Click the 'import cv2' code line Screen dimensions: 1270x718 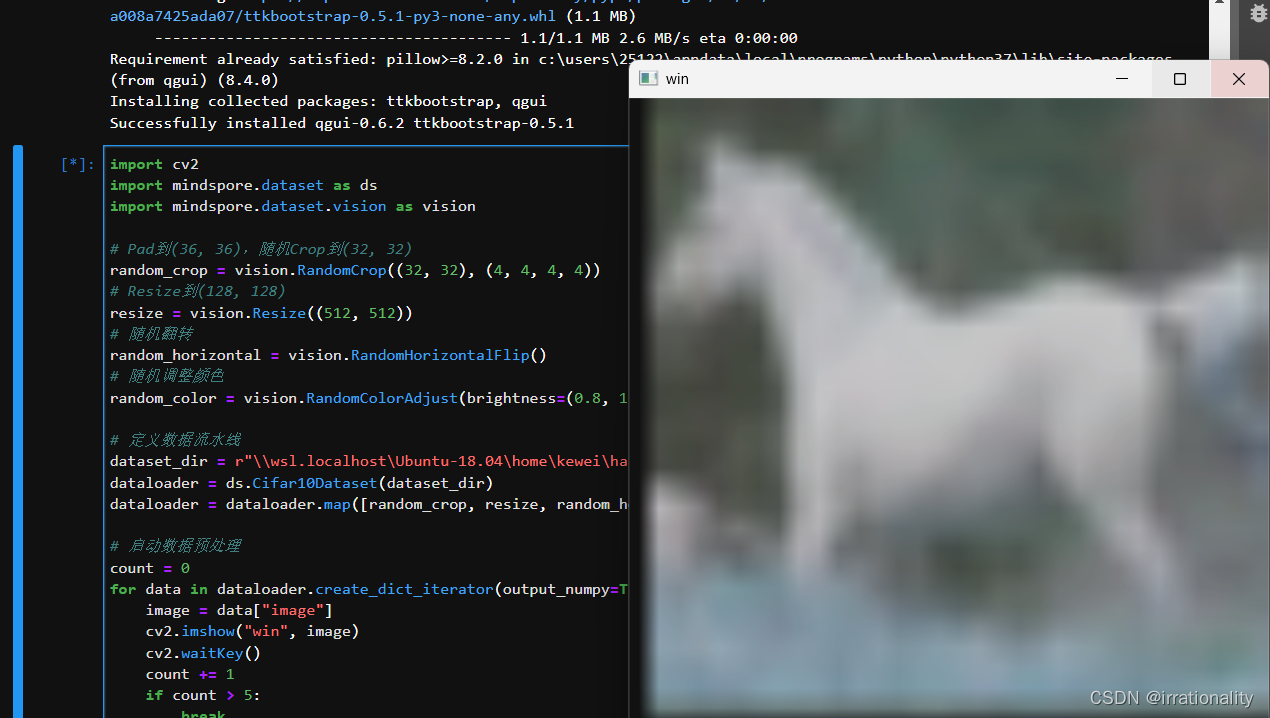pos(155,164)
